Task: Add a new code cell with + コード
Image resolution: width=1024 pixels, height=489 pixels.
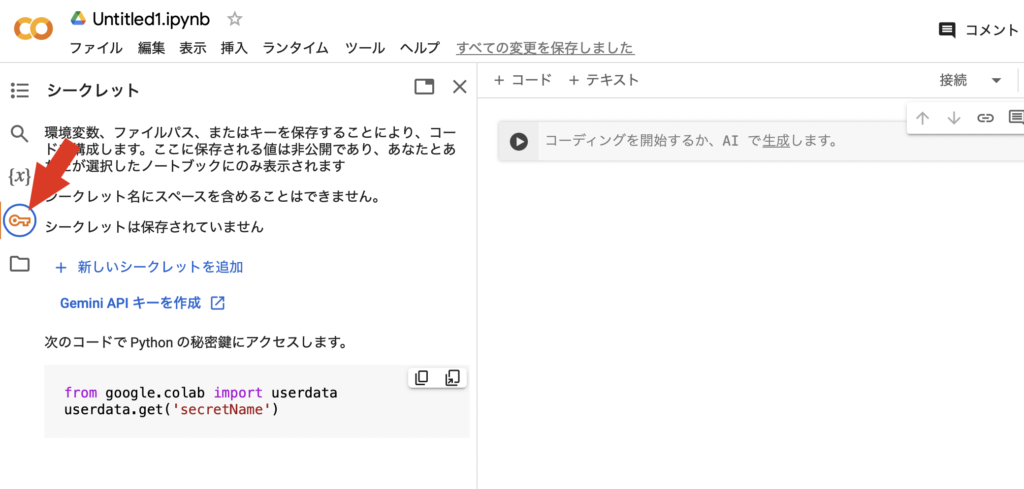Action: [522, 80]
